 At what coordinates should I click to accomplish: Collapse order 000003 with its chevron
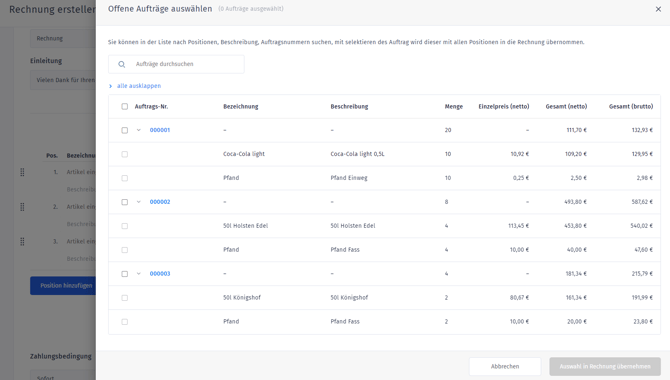click(x=138, y=274)
